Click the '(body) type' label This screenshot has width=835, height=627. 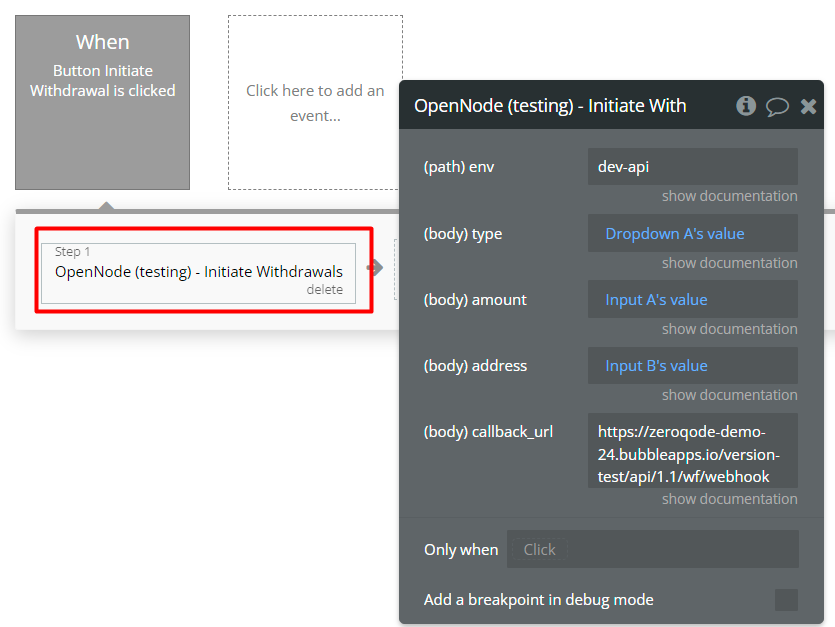coord(463,234)
